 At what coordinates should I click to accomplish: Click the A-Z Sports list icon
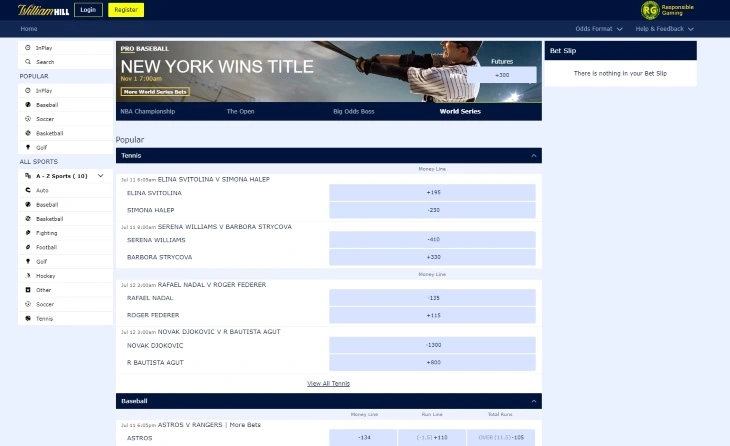pyautogui.click(x=28, y=176)
